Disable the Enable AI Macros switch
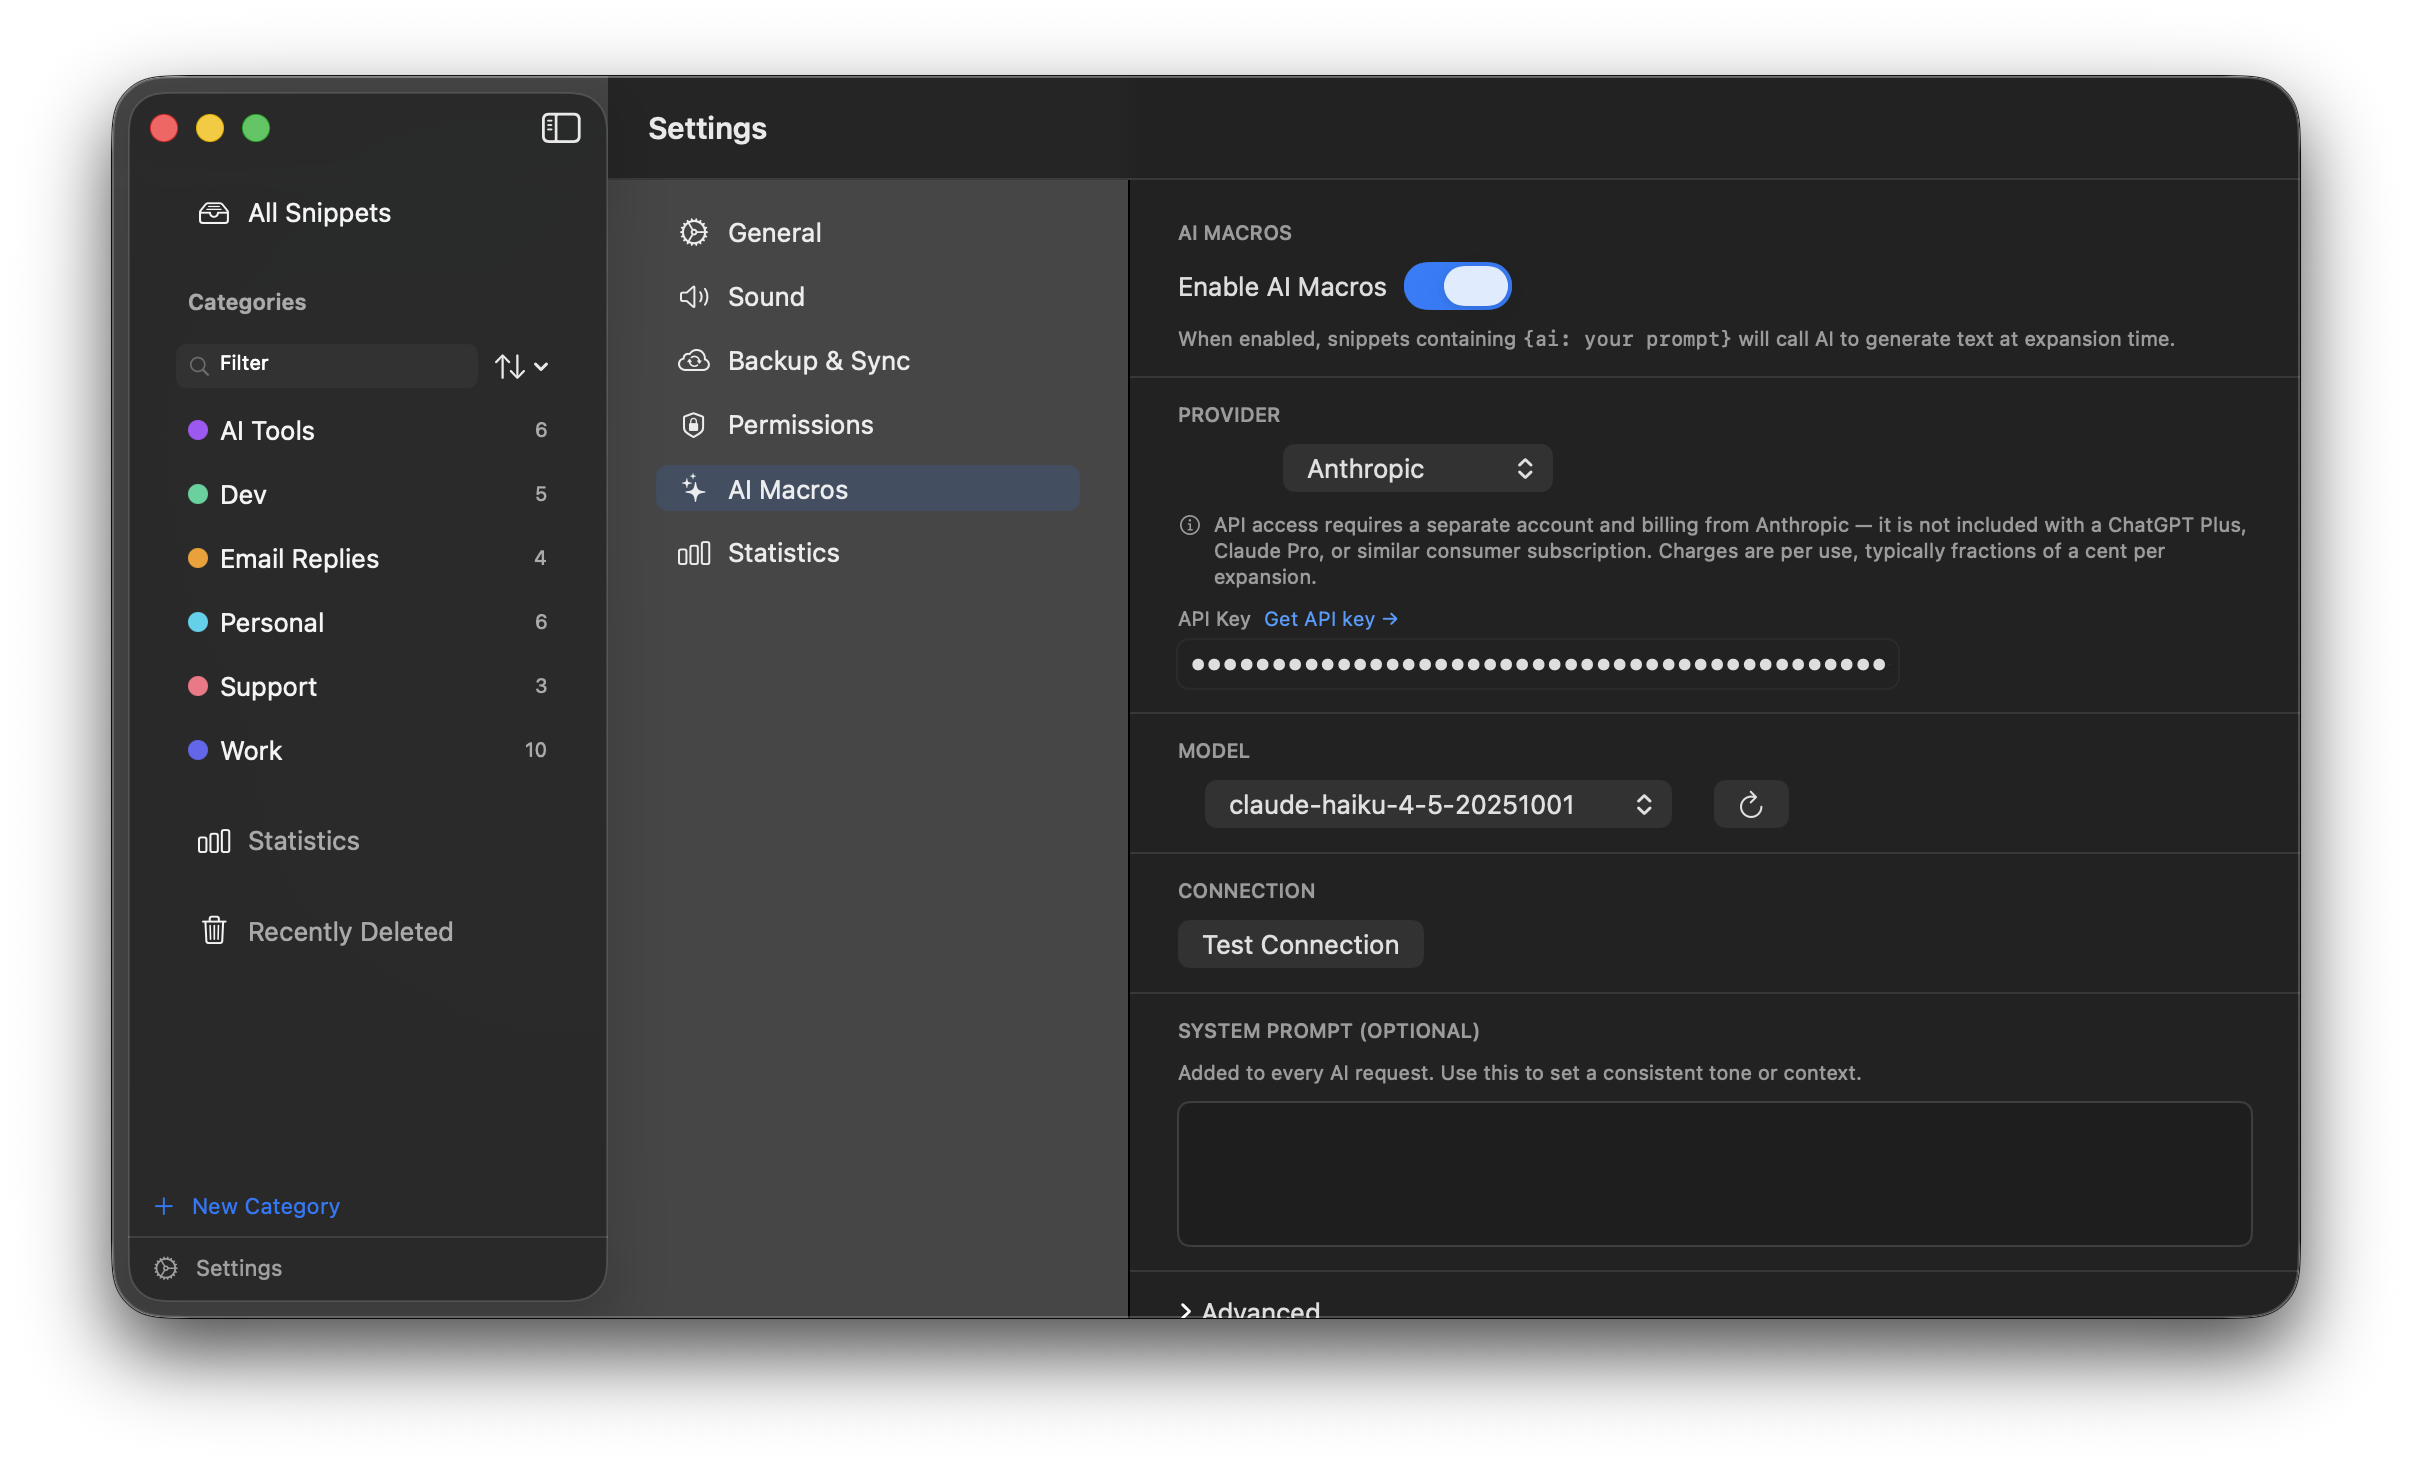Image resolution: width=2412 pixels, height=1466 pixels. pyautogui.click(x=1457, y=287)
